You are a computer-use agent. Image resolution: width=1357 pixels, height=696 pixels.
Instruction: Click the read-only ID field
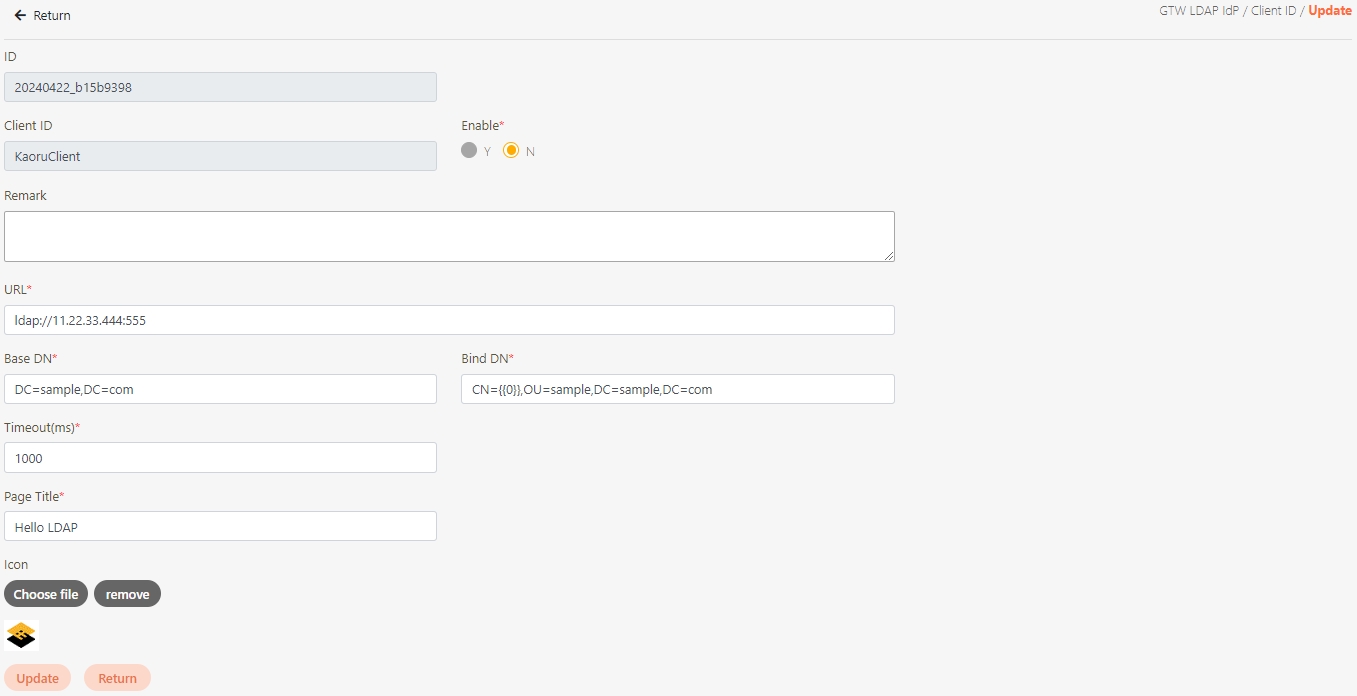tap(220, 87)
